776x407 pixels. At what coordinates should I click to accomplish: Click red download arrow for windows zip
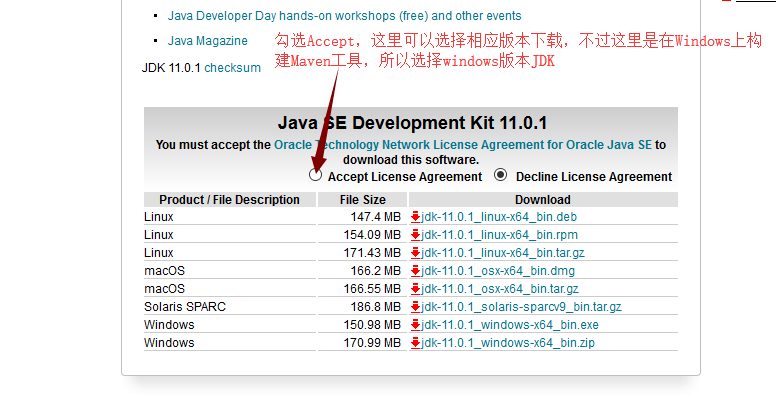click(415, 343)
